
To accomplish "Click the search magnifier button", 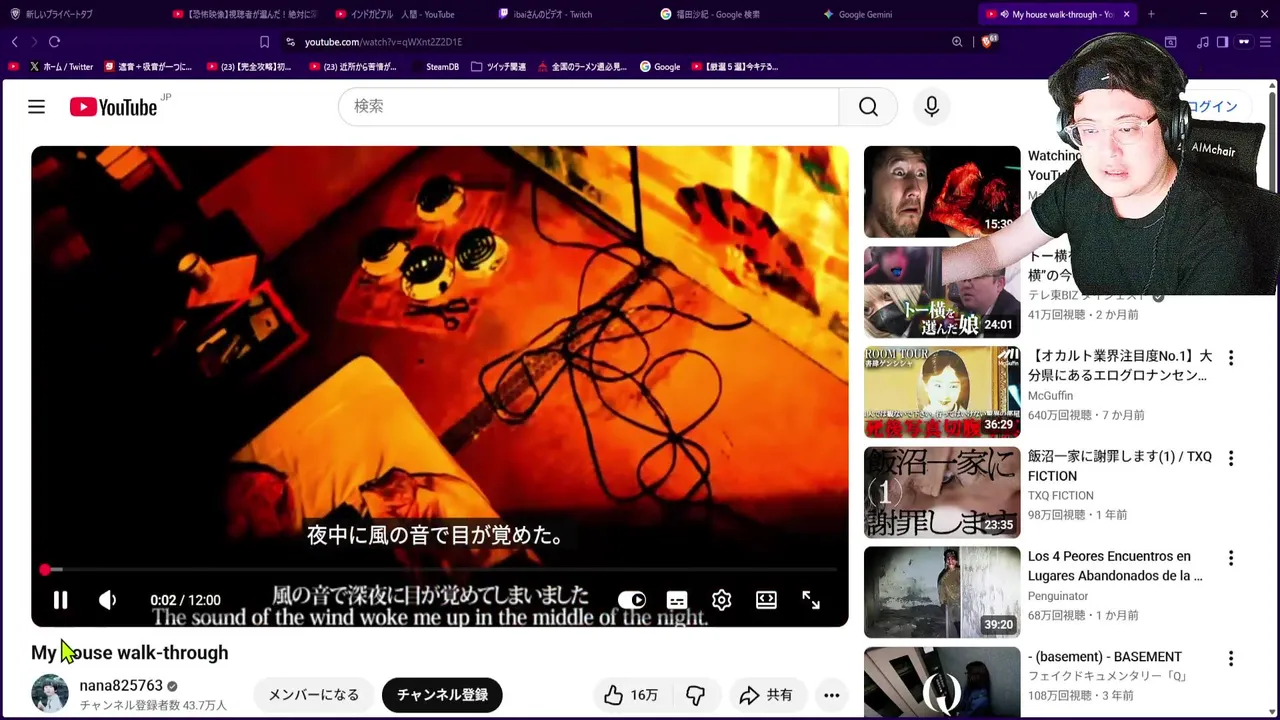I will (868, 107).
